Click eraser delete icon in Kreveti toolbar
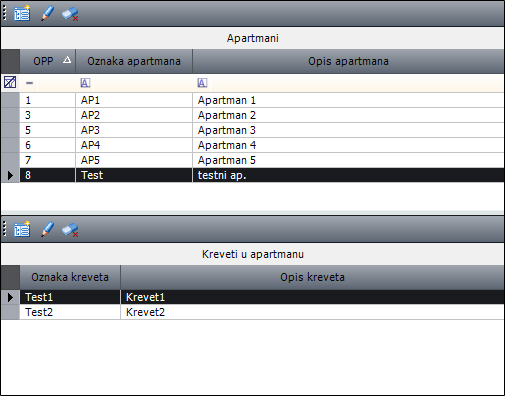505x396 pixels. pos(70,230)
